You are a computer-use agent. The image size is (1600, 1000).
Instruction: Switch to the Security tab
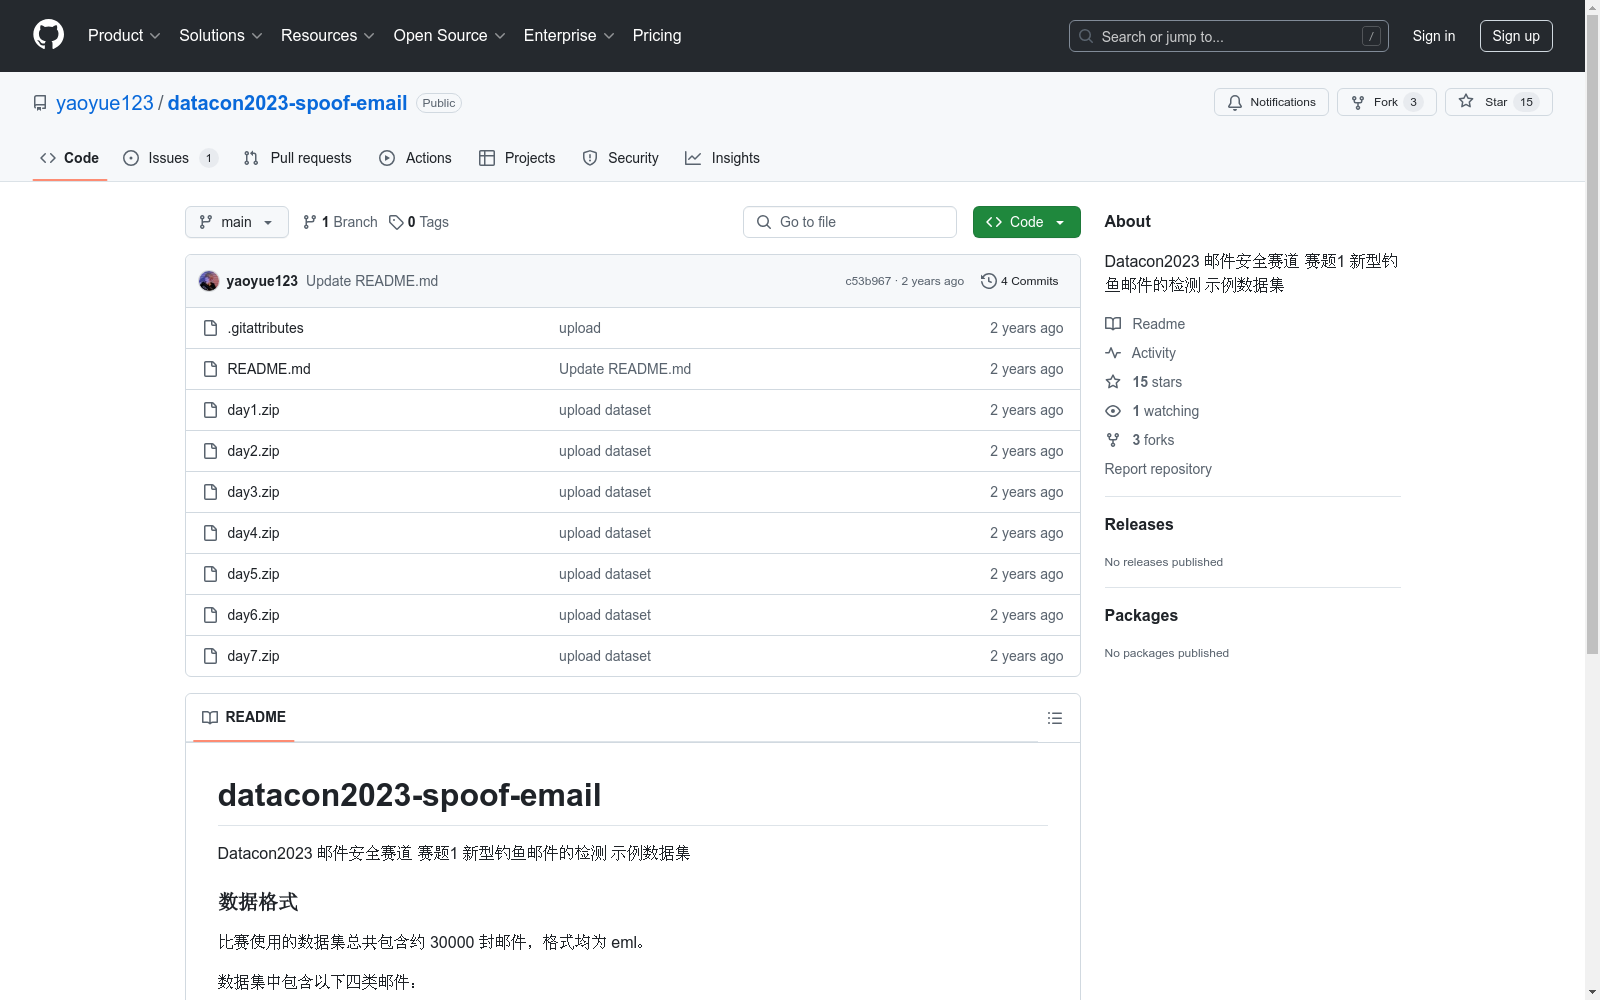point(620,158)
